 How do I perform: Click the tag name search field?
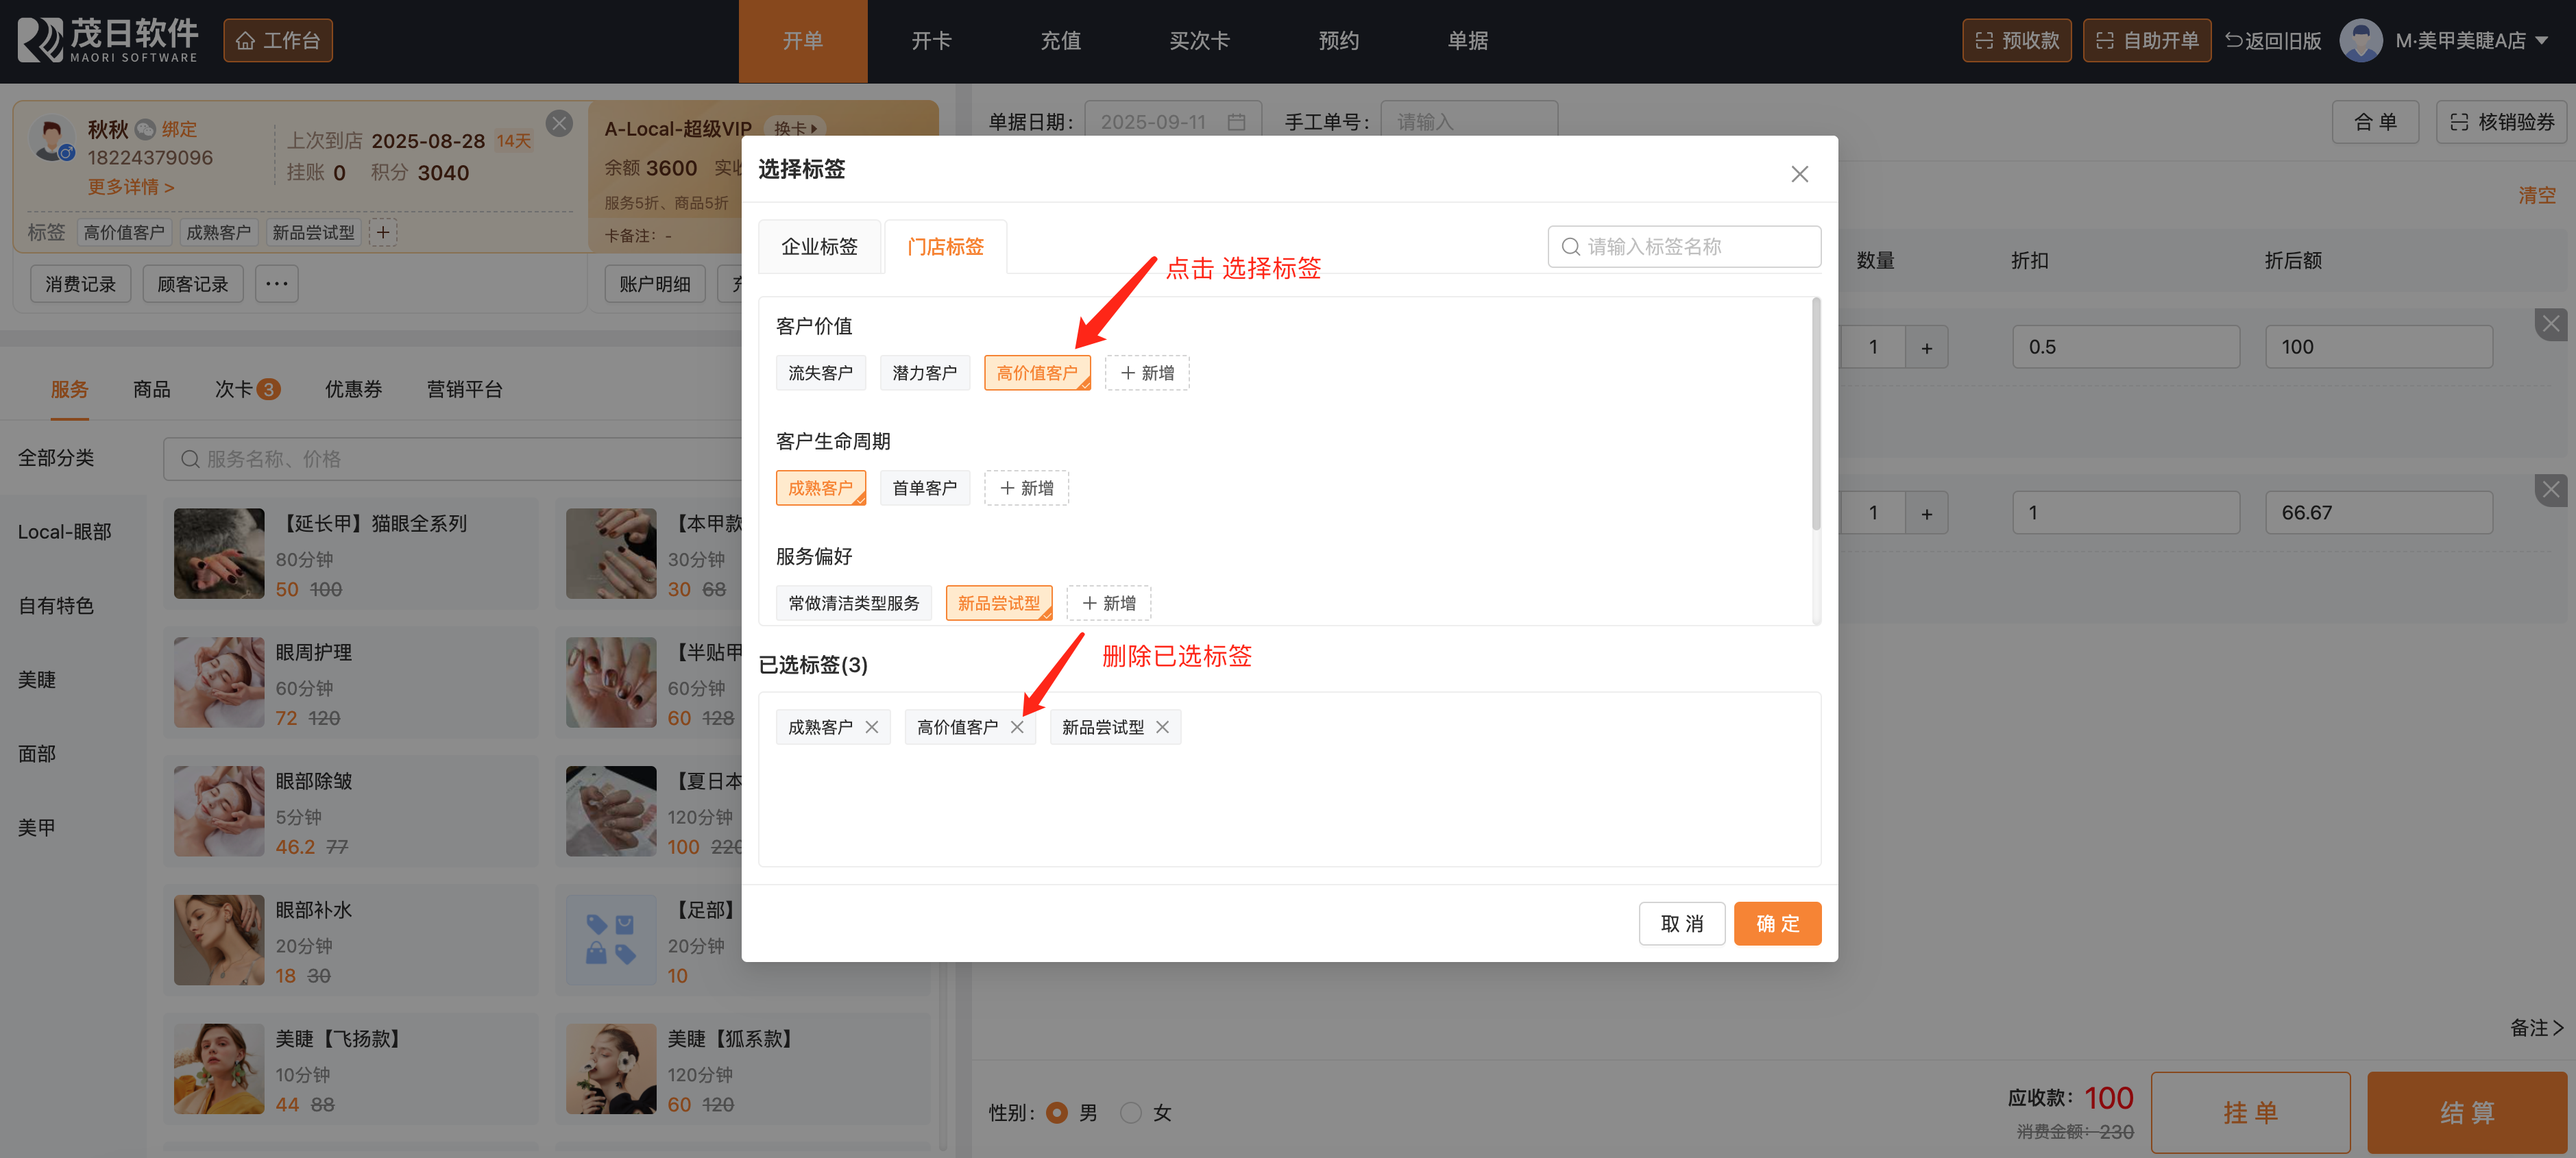click(x=1684, y=247)
